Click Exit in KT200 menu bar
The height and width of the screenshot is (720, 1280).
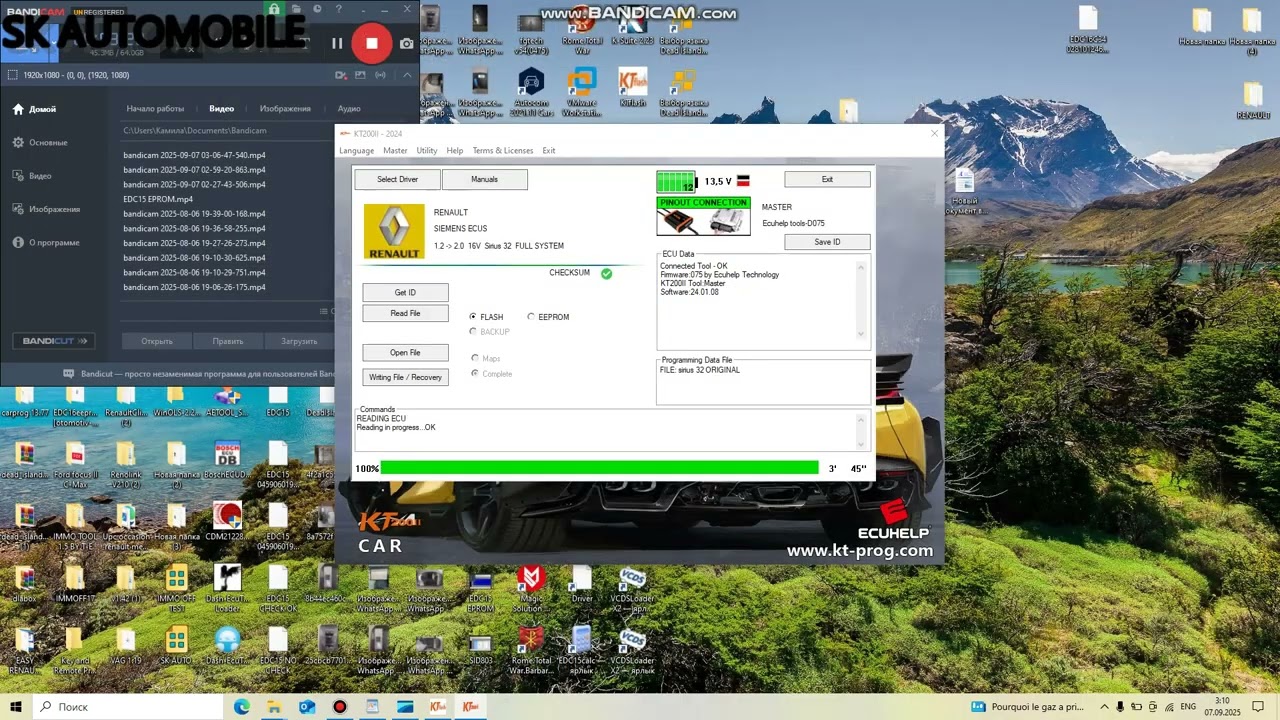point(549,151)
